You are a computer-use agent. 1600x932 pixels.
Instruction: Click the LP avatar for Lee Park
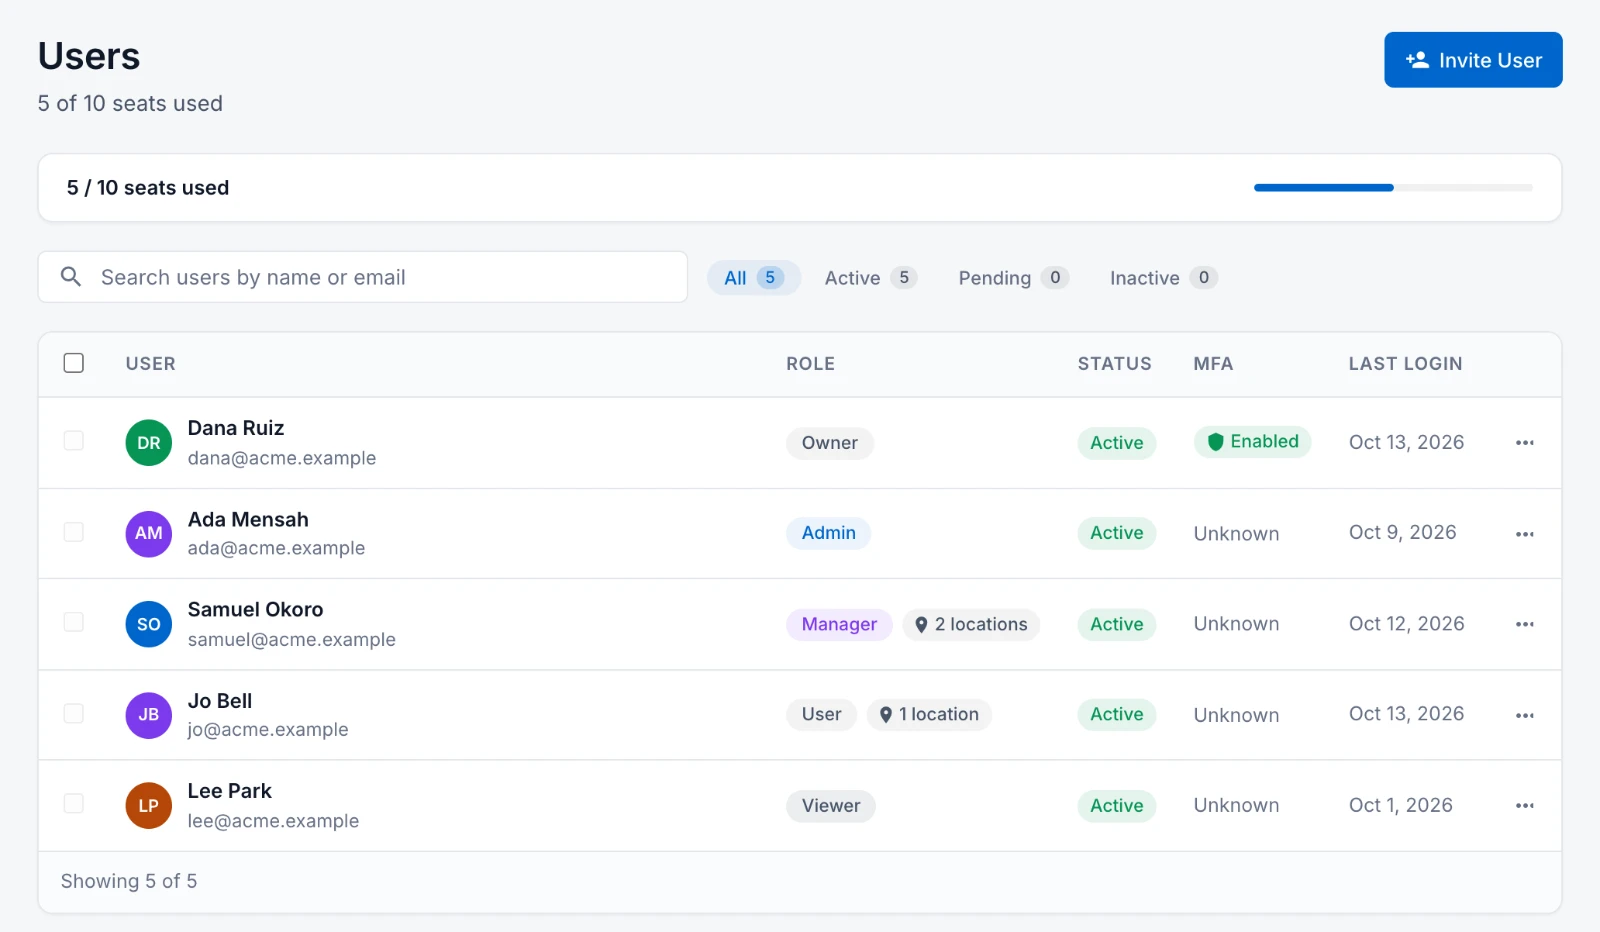pos(149,806)
